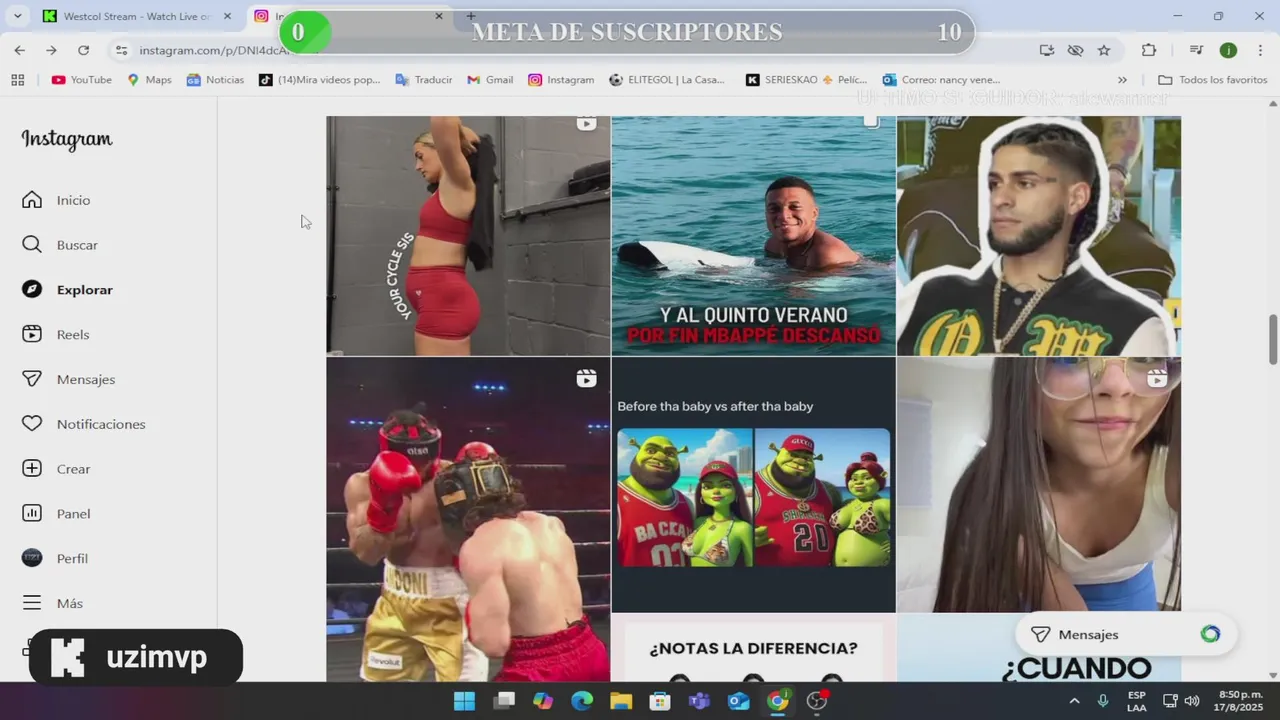Viewport: 1280px width, 720px height.
Task: Open Todos los favoritos folder
Action: pos(1212,80)
